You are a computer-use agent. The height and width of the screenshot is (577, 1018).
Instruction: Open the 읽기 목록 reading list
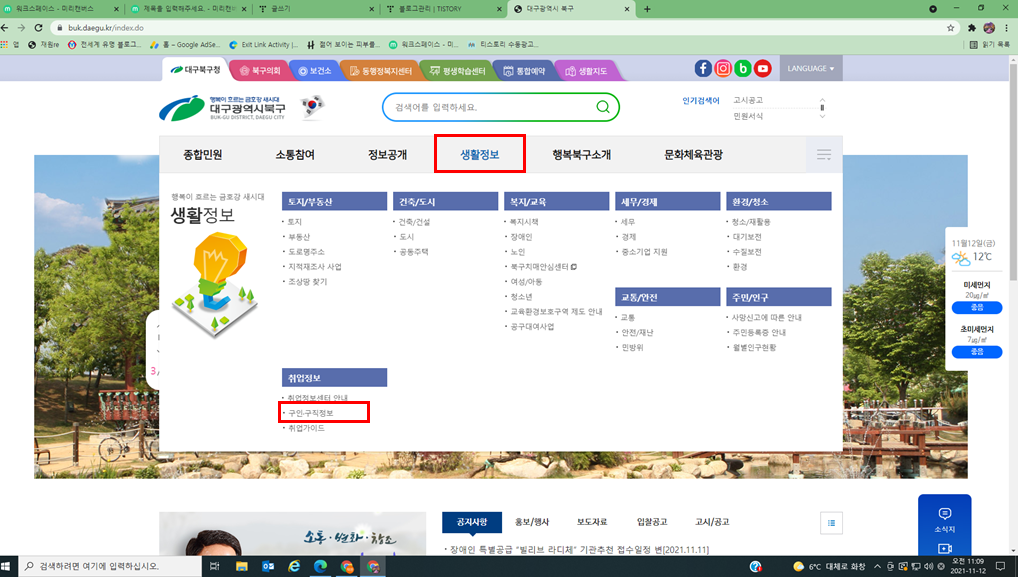pyautogui.click(x=989, y=45)
